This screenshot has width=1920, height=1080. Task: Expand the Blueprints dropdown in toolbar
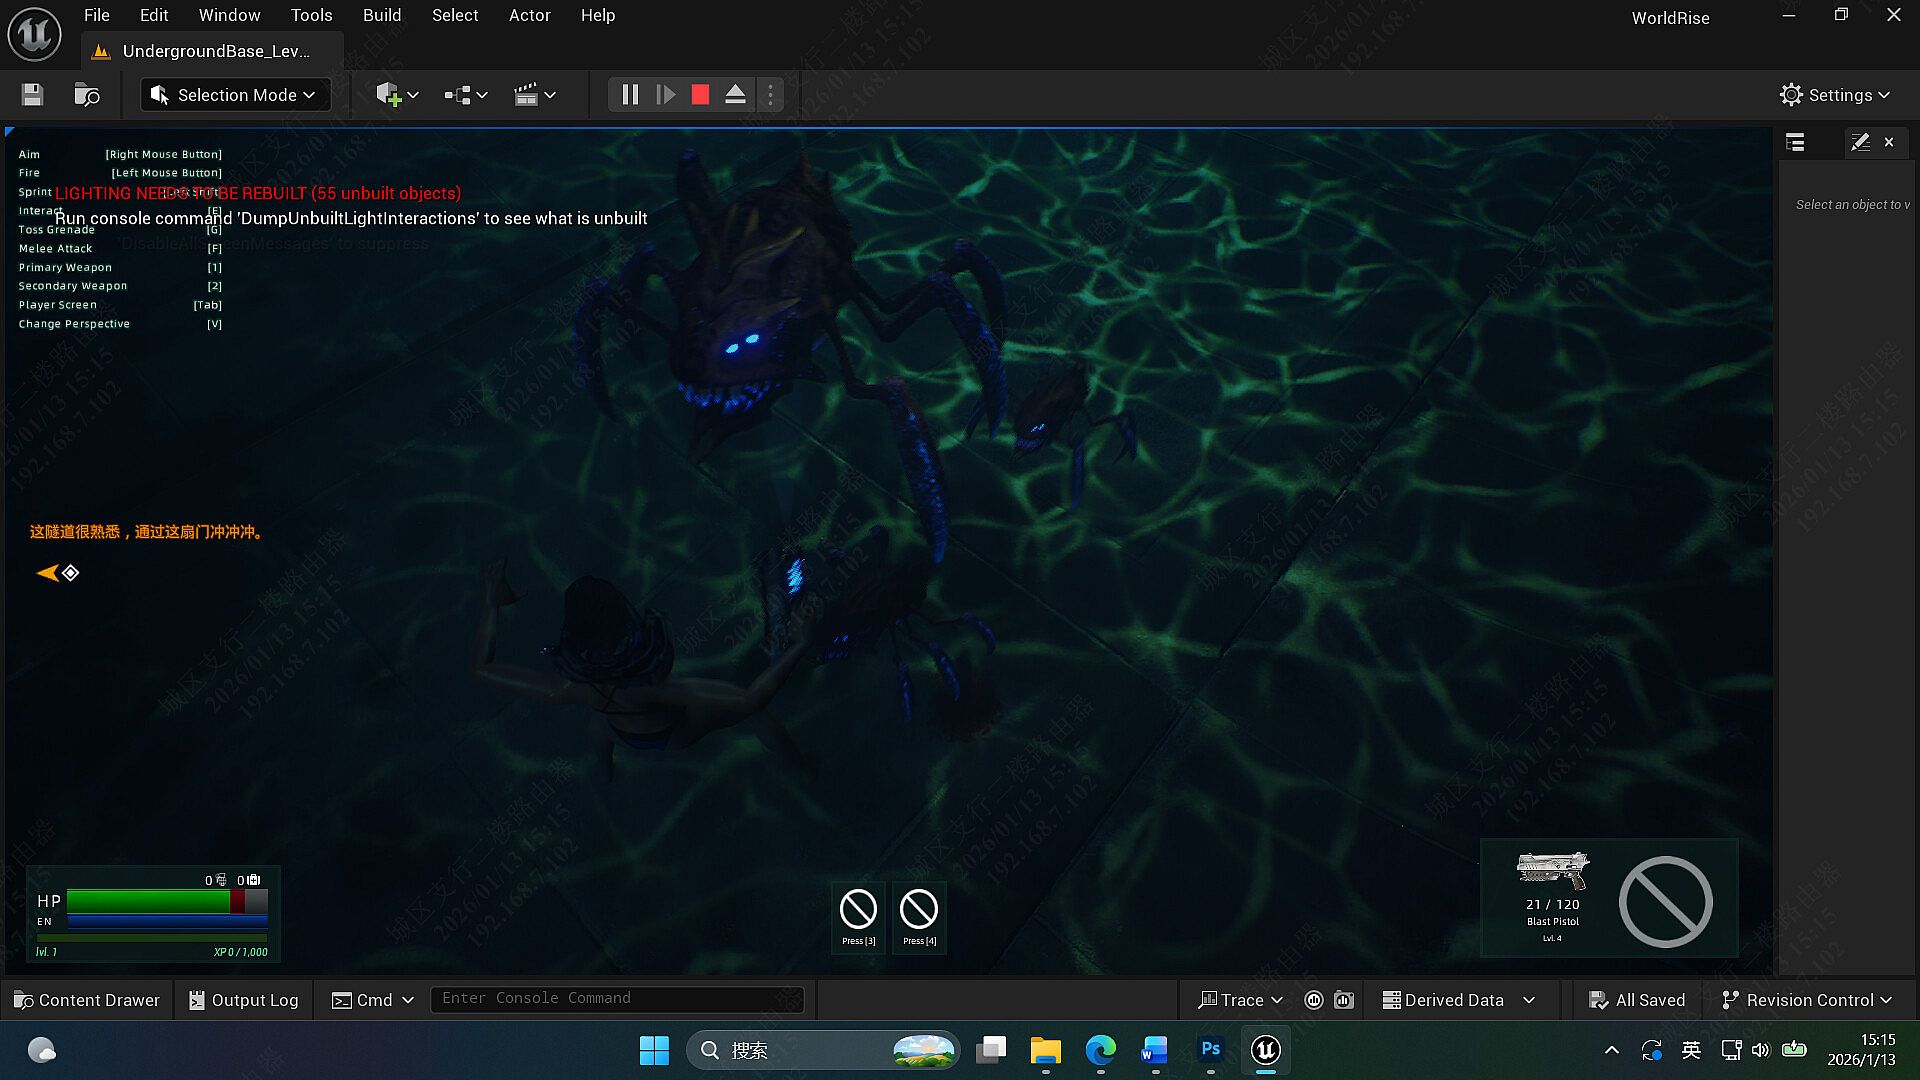[x=466, y=95]
